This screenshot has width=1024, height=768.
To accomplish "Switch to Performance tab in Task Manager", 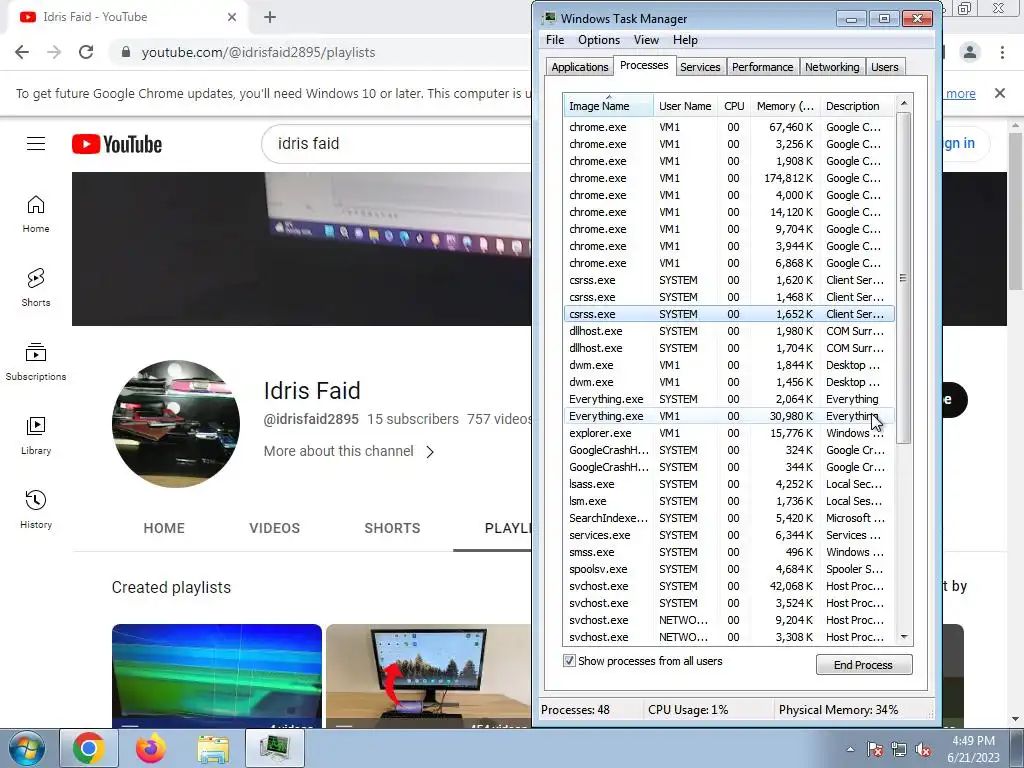I will pos(762,67).
